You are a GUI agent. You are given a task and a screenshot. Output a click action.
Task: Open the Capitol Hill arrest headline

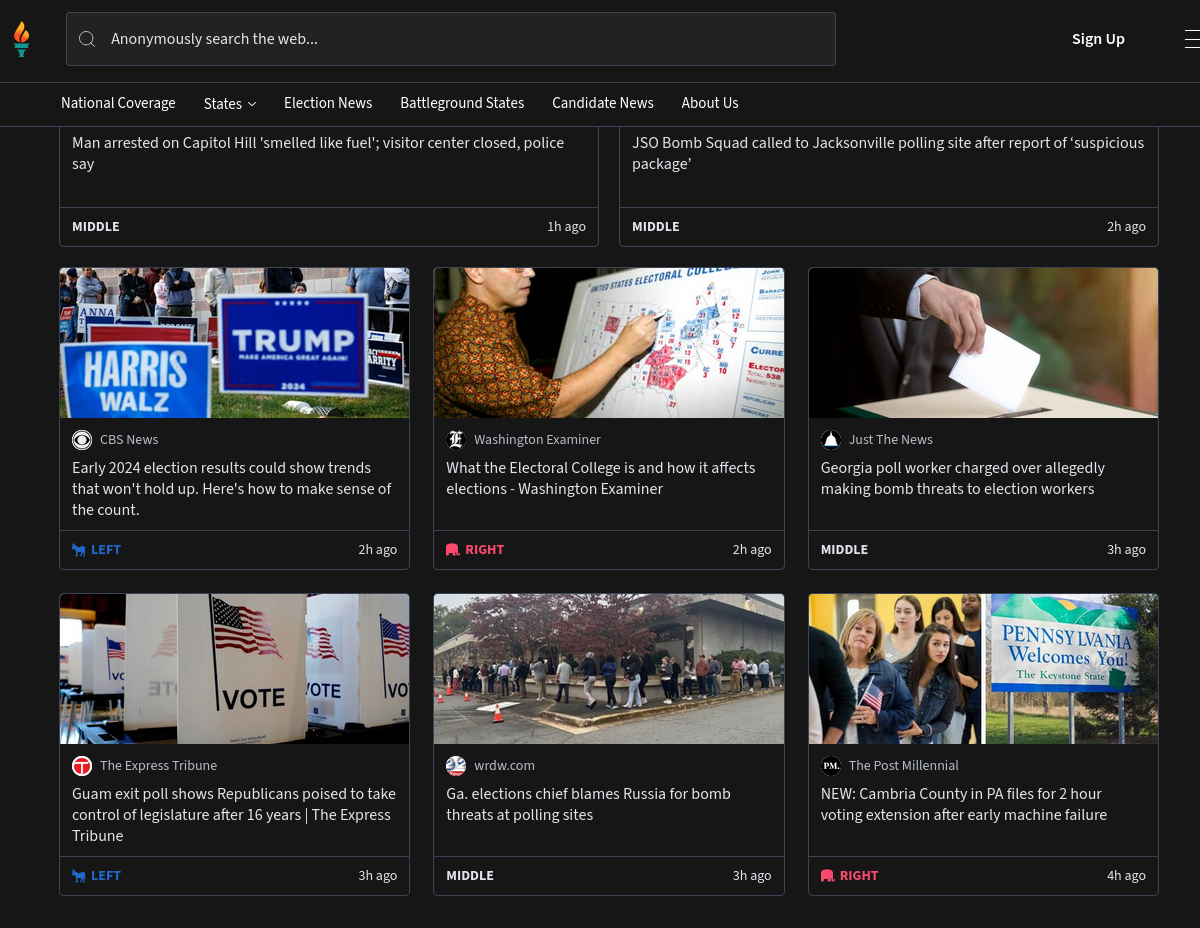click(x=318, y=153)
